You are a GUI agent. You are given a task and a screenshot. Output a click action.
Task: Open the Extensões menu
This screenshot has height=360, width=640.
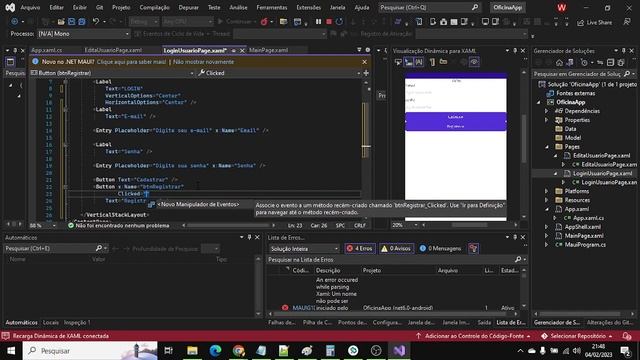pos(309,7)
